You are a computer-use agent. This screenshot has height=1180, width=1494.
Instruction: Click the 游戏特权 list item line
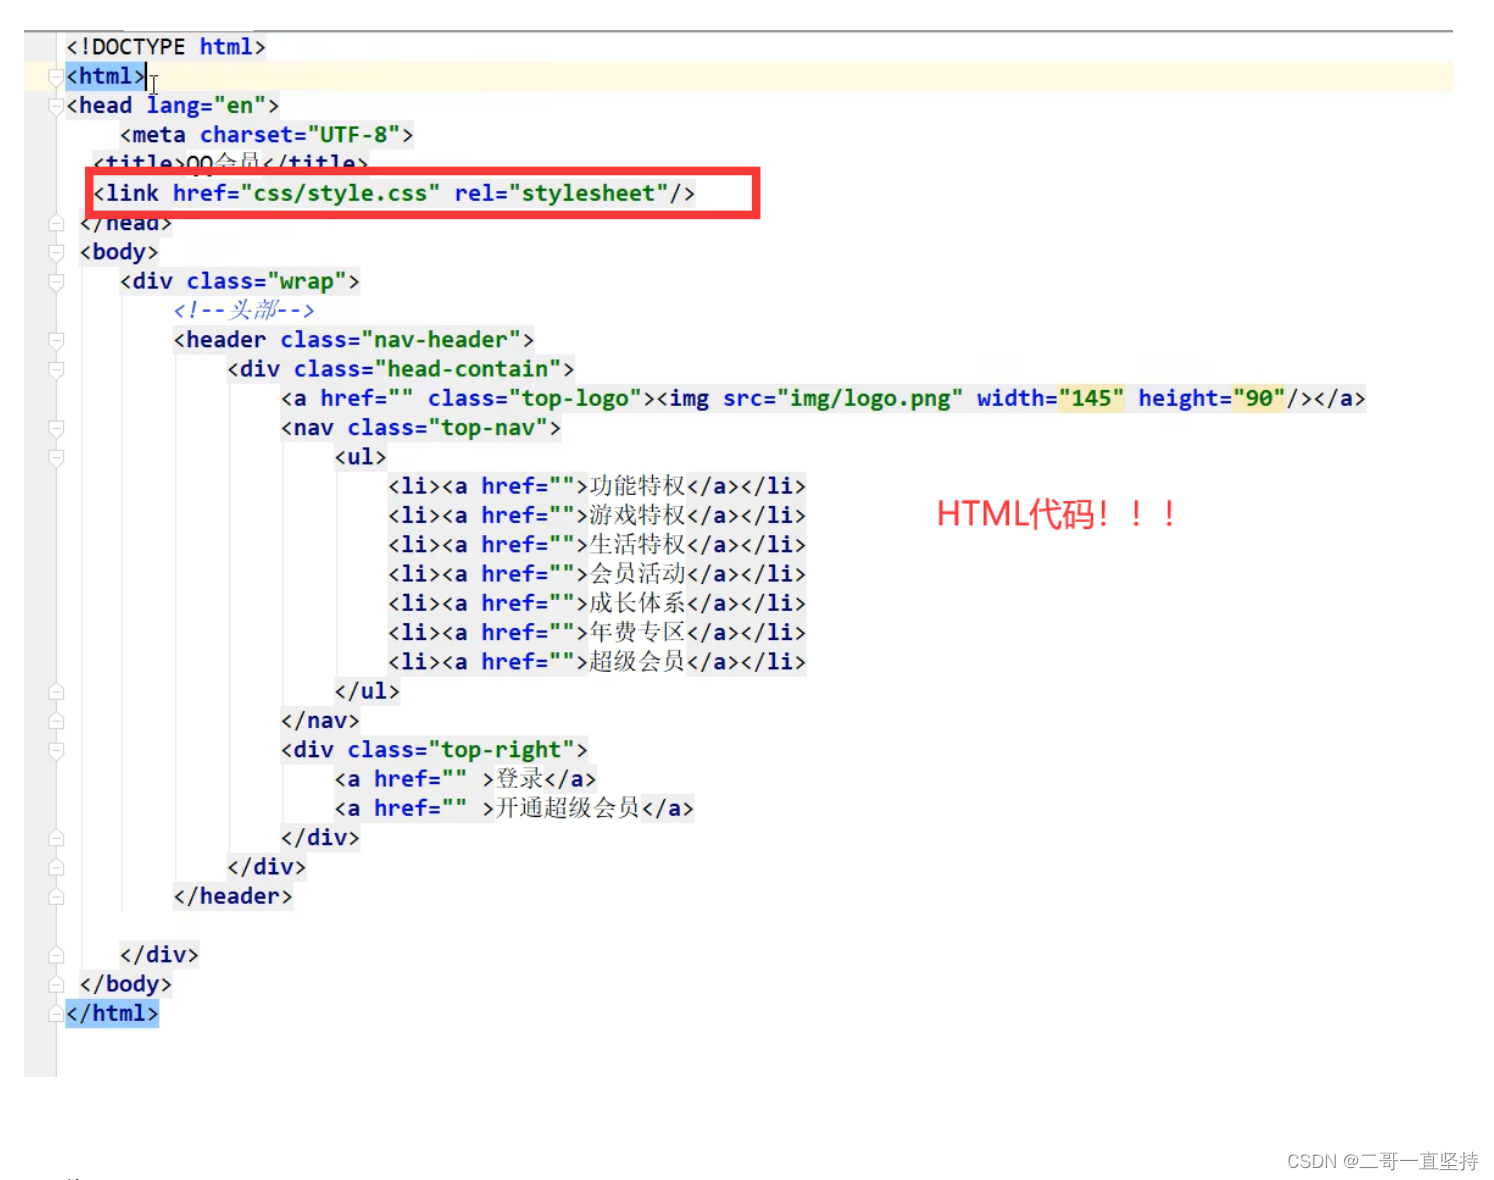click(x=596, y=515)
